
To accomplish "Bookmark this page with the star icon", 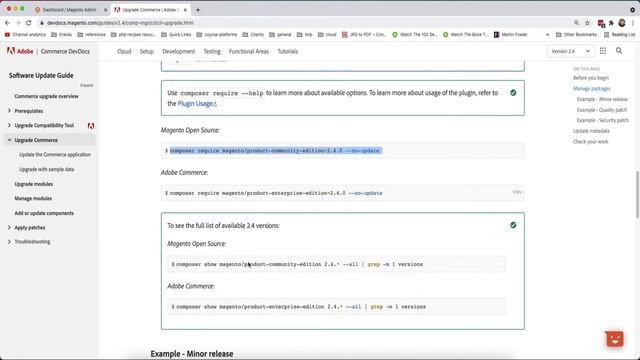I will click(587, 23).
